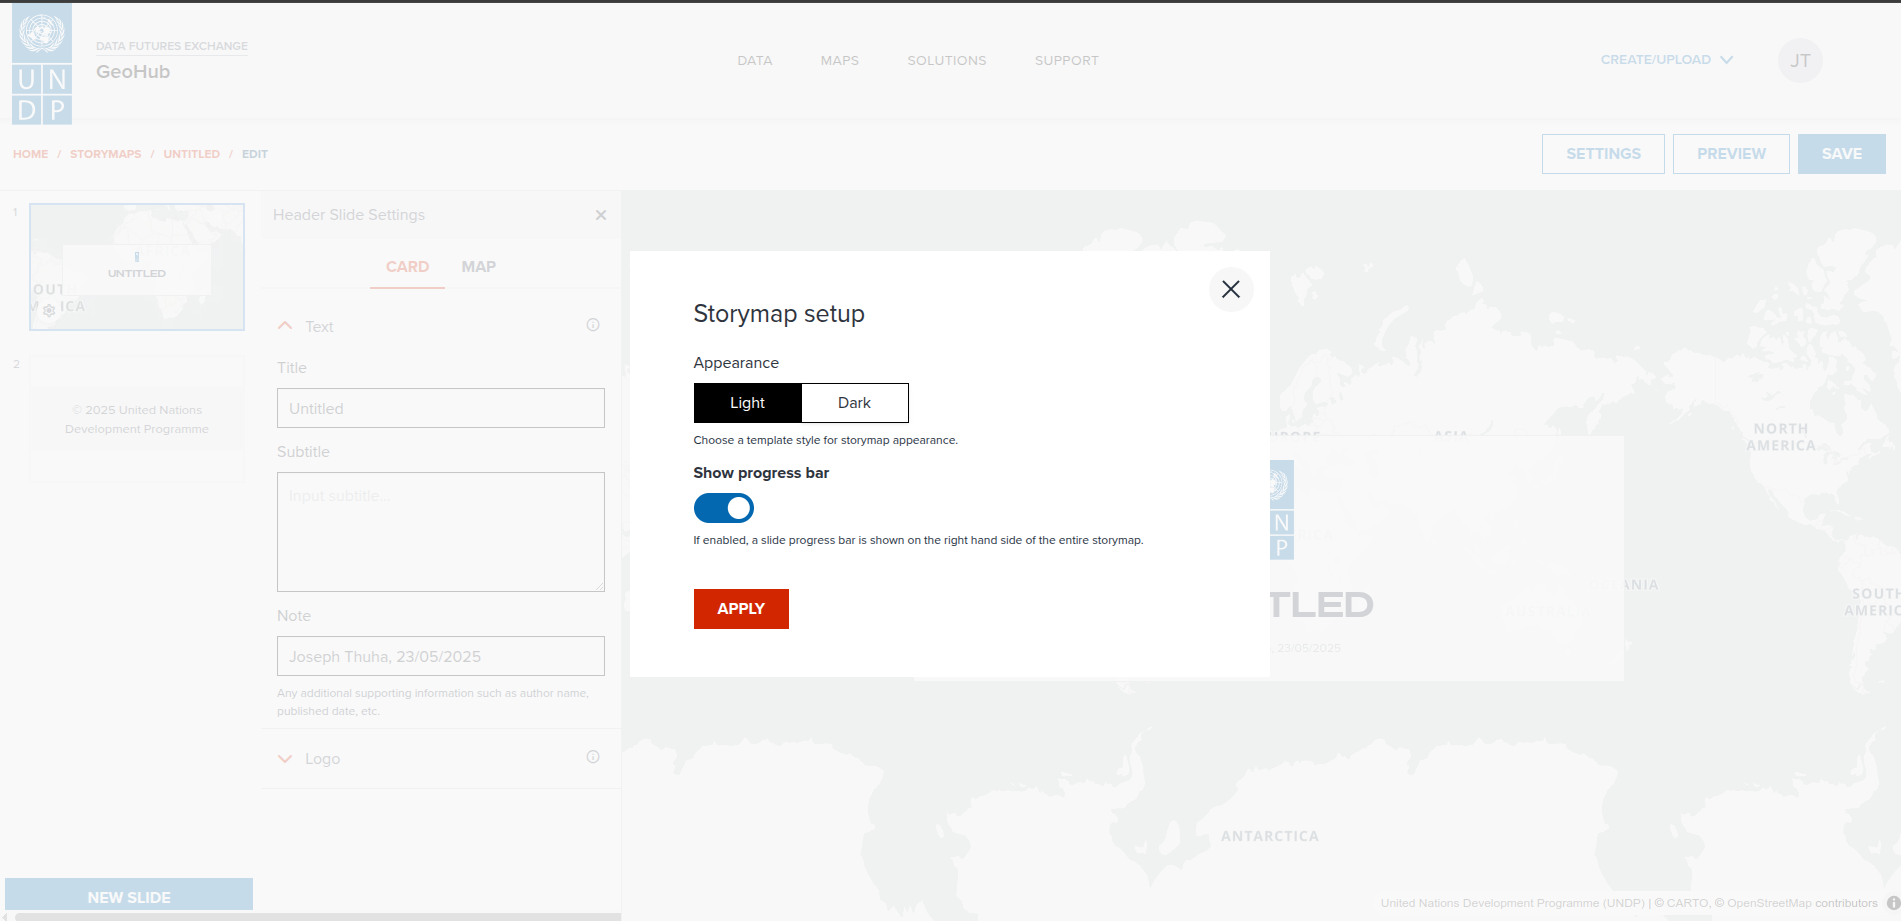This screenshot has width=1901, height=921.
Task: Expand the Logo section
Action: (x=285, y=758)
